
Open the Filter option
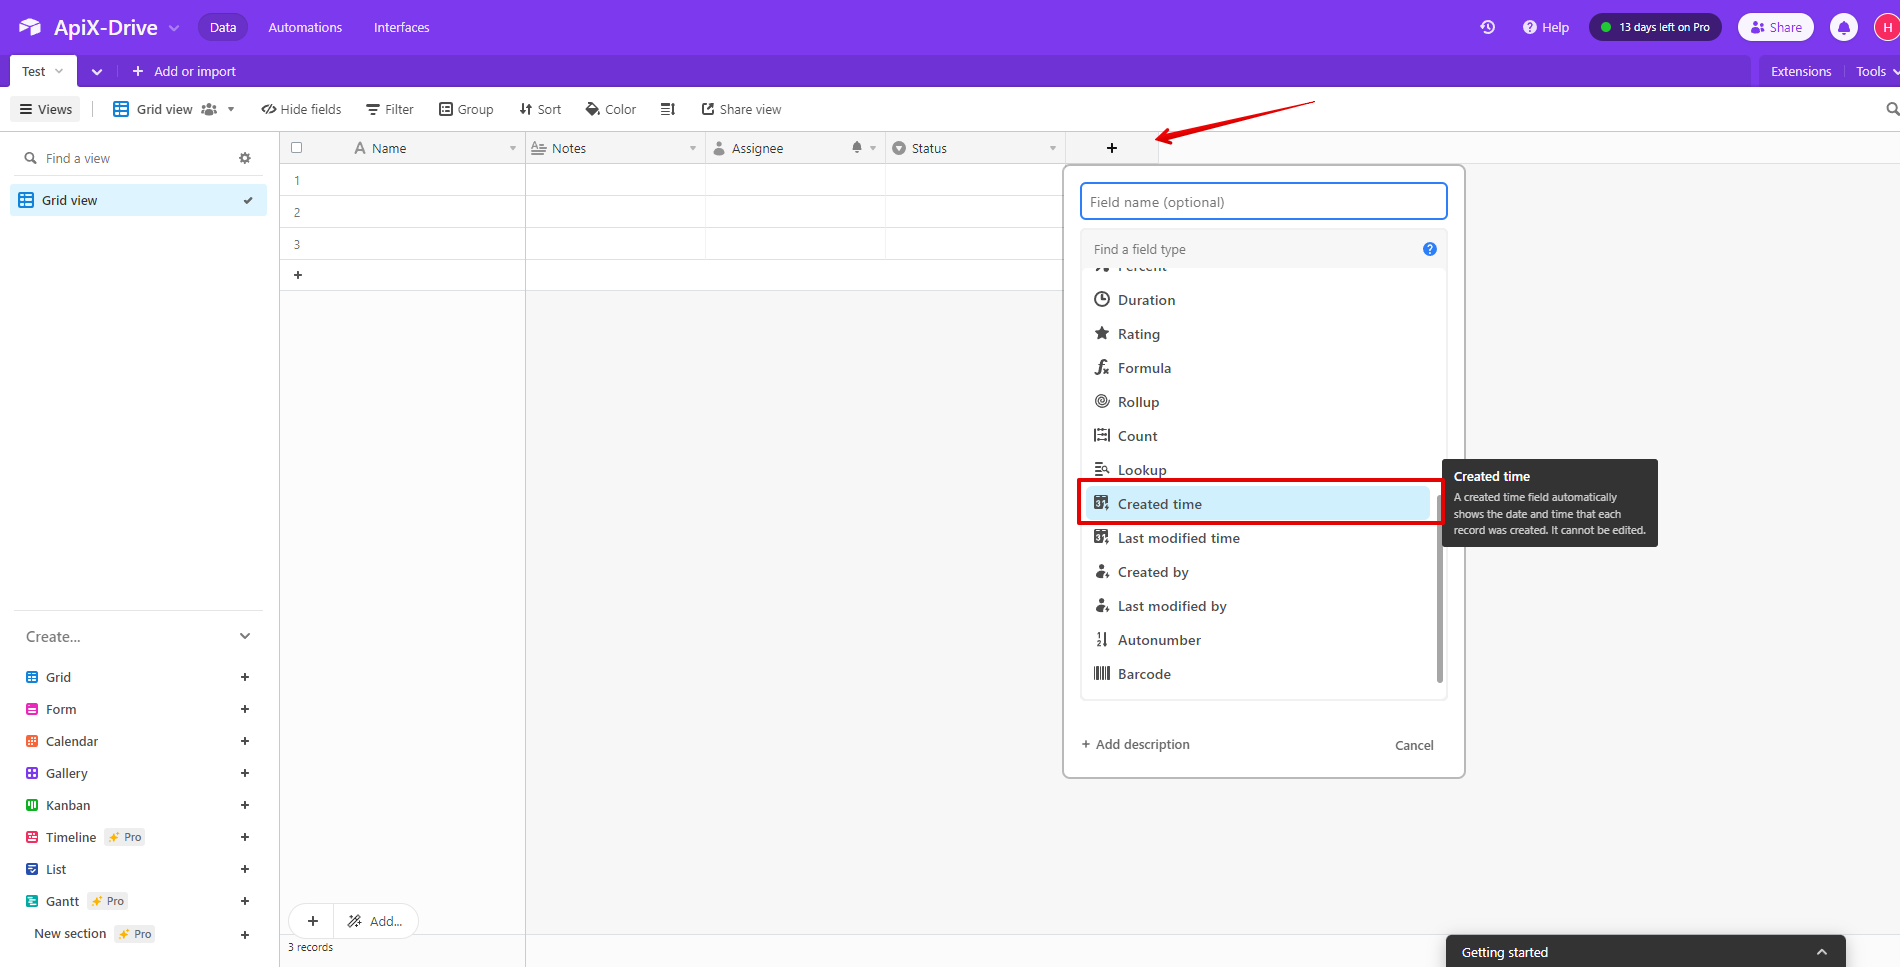[x=389, y=109]
